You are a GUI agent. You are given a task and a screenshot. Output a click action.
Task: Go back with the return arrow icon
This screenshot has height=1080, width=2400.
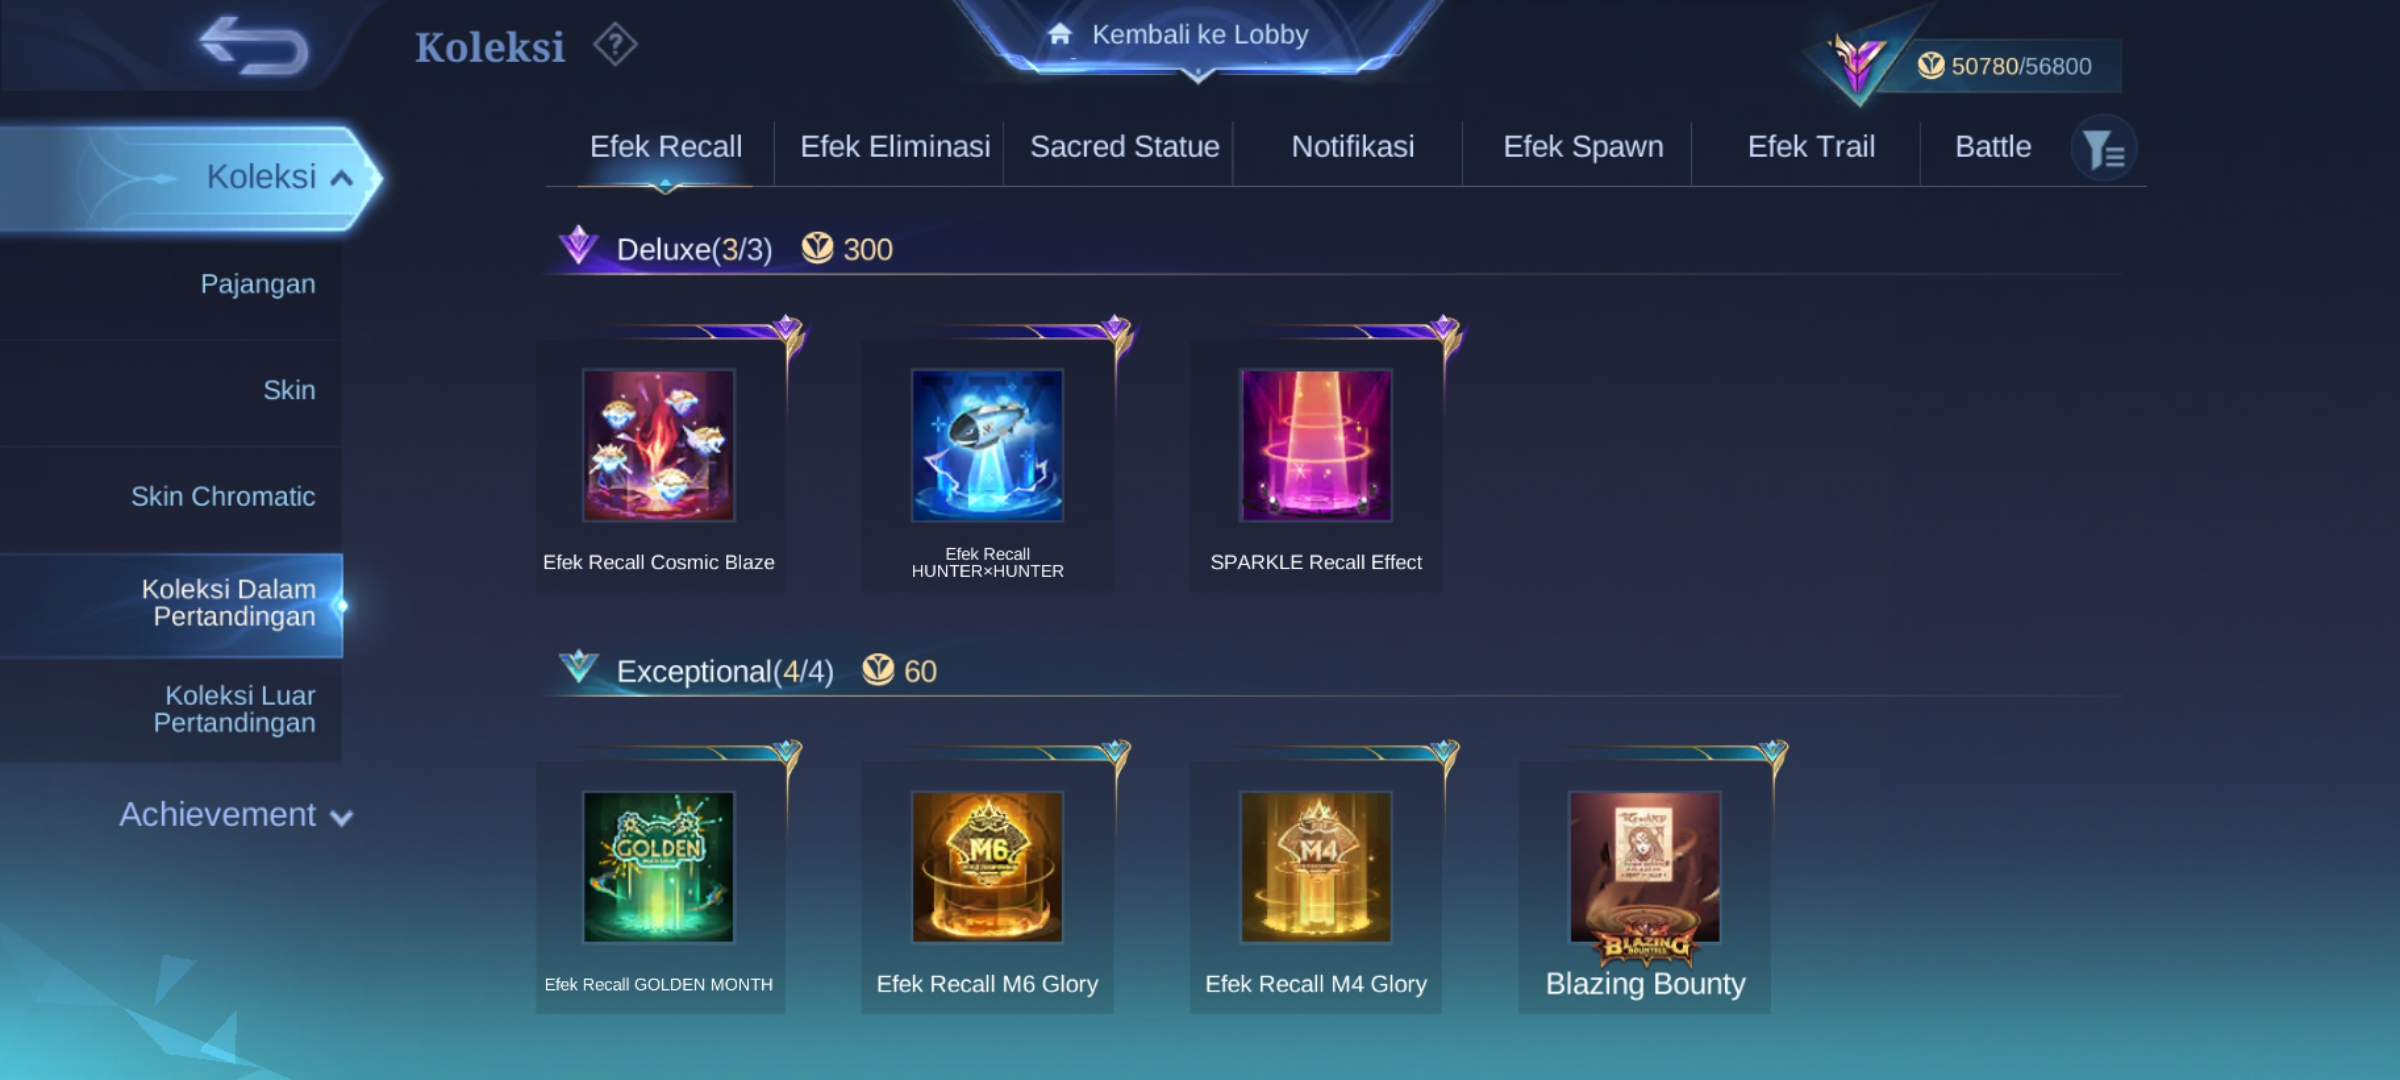pyautogui.click(x=254, y=46)
